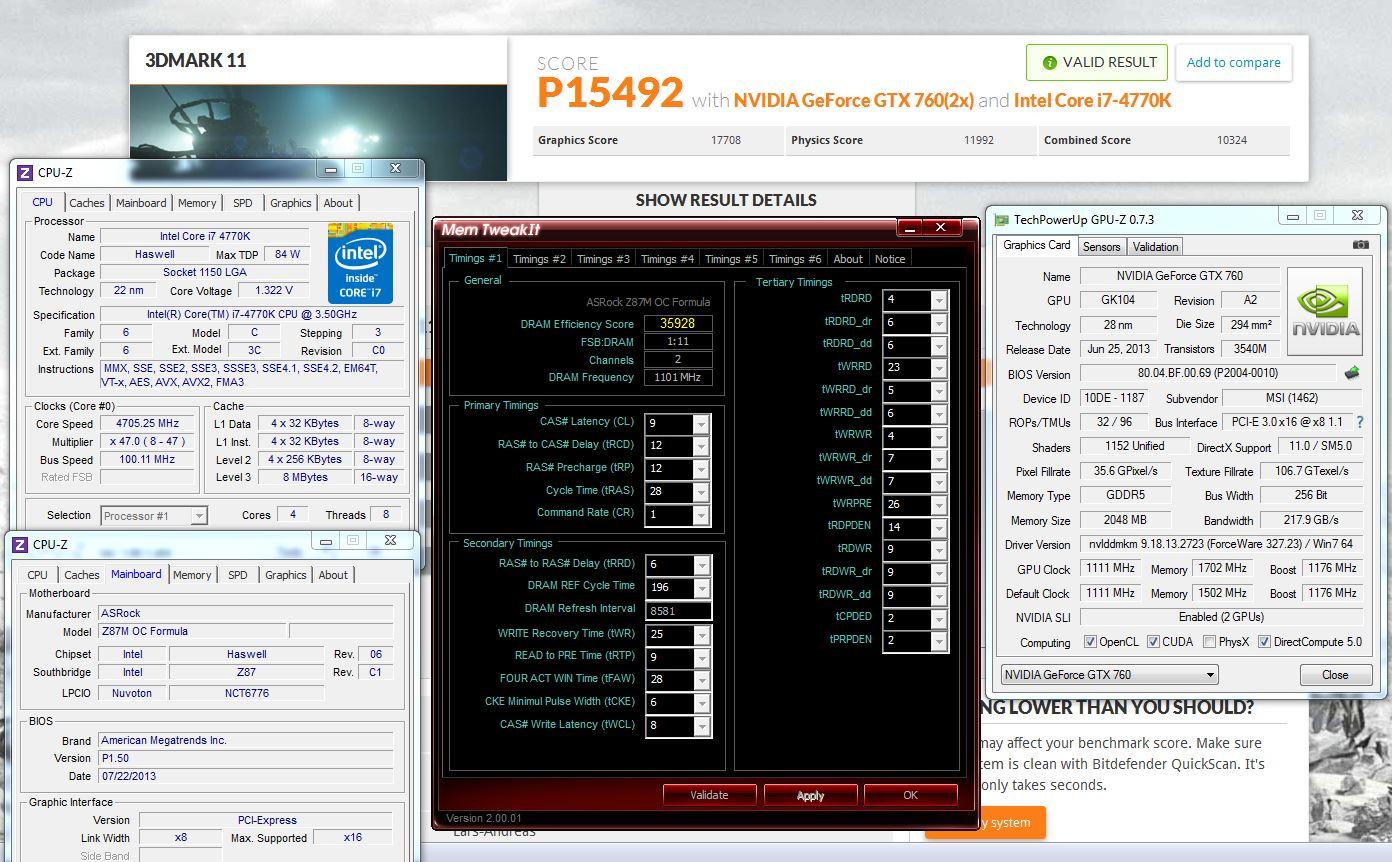Open the RAS# Precharge (tRP) dropdown
The width and height of the screenshot is (1392, 862).
point(701,469)
